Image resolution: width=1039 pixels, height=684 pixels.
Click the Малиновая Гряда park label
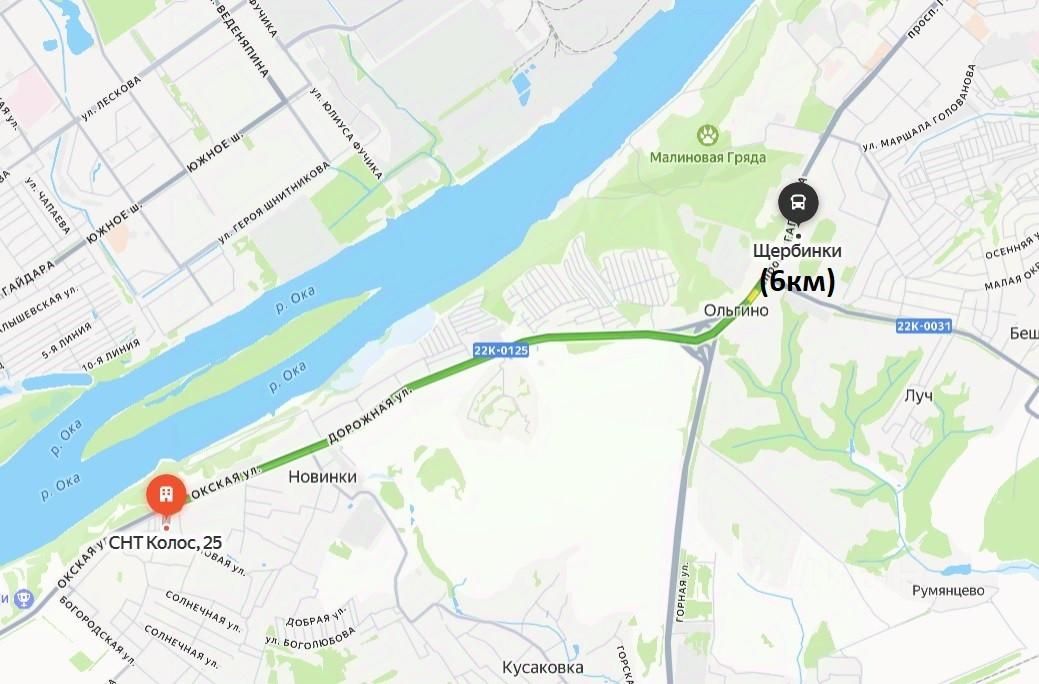click(708, 157)
